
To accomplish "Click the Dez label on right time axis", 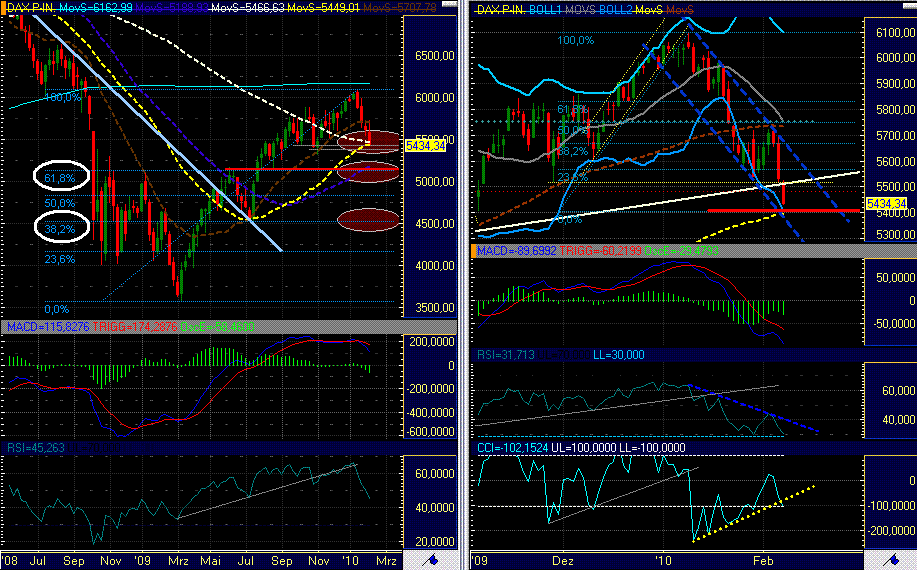I will 563,561.
